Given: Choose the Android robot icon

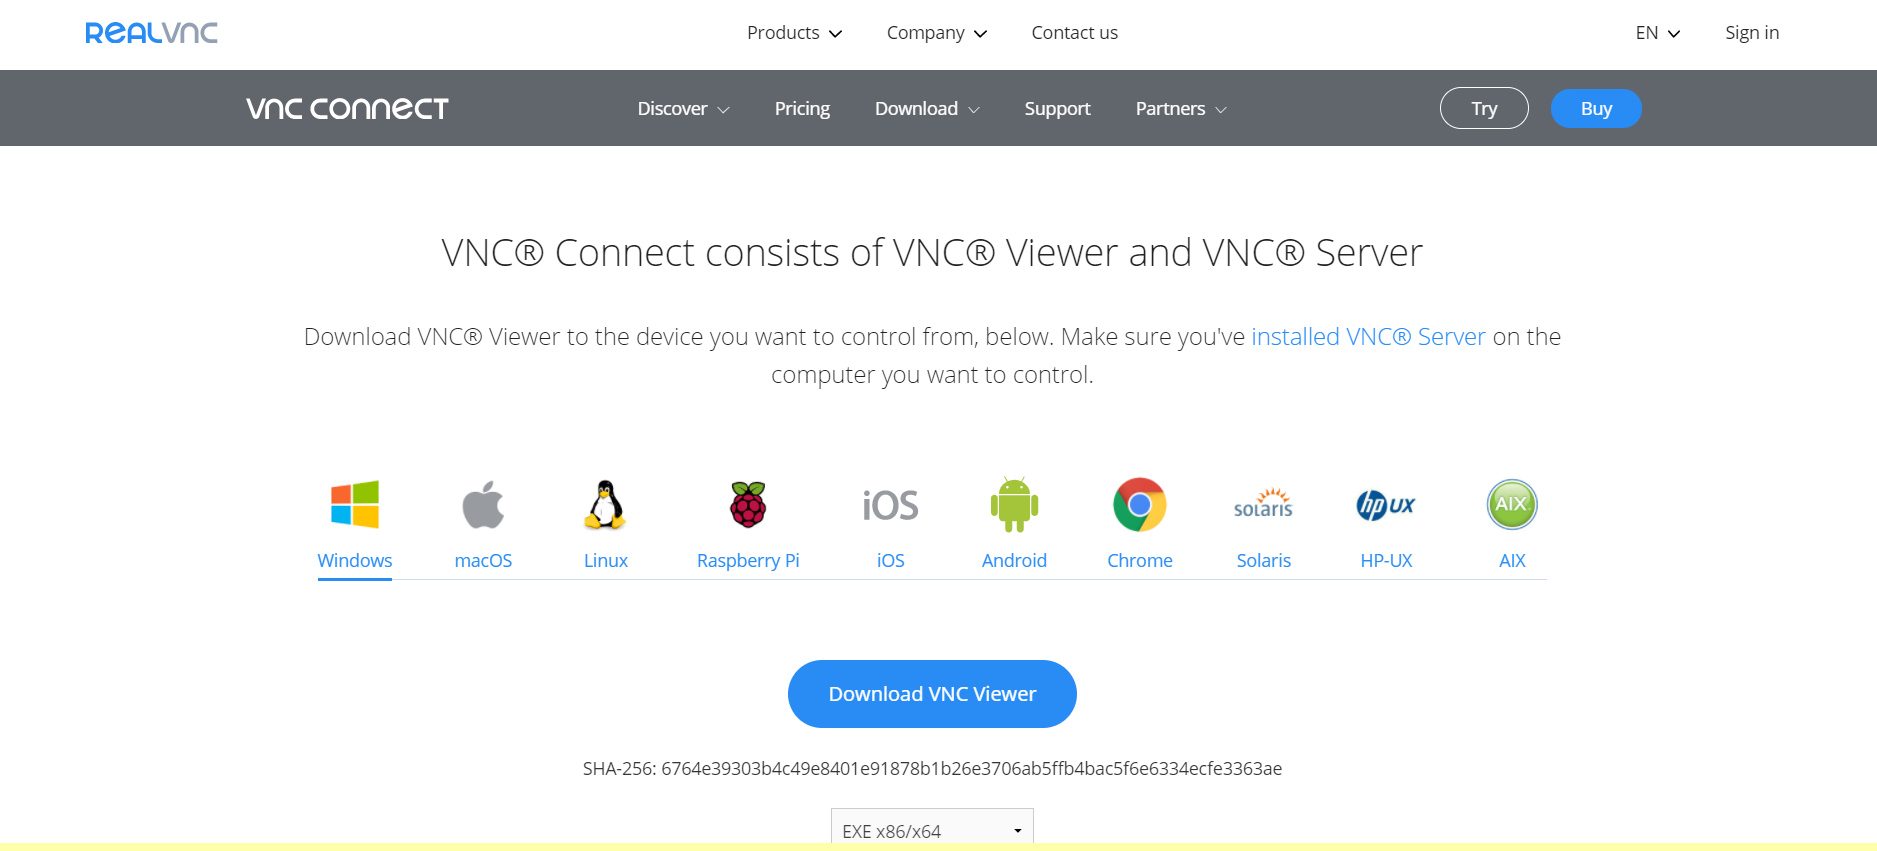Looking at the screenshot, I should tap(1014, 504).
